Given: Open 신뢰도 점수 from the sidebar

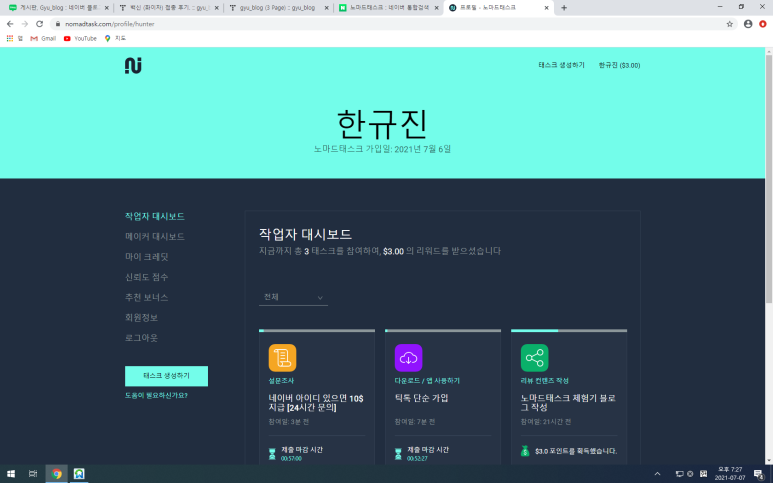Looking at the screenshot, I should [146, 277].
